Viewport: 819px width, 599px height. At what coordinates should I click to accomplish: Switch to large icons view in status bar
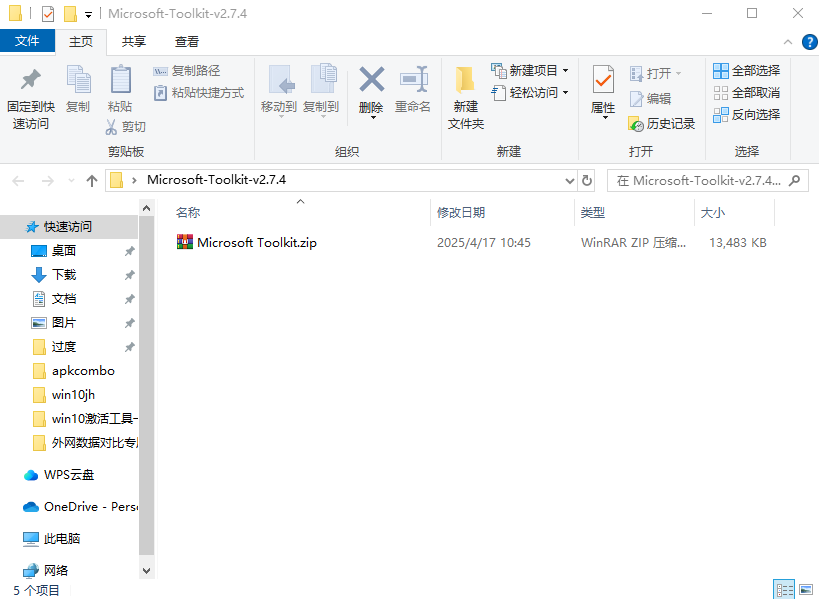(806, 590)
